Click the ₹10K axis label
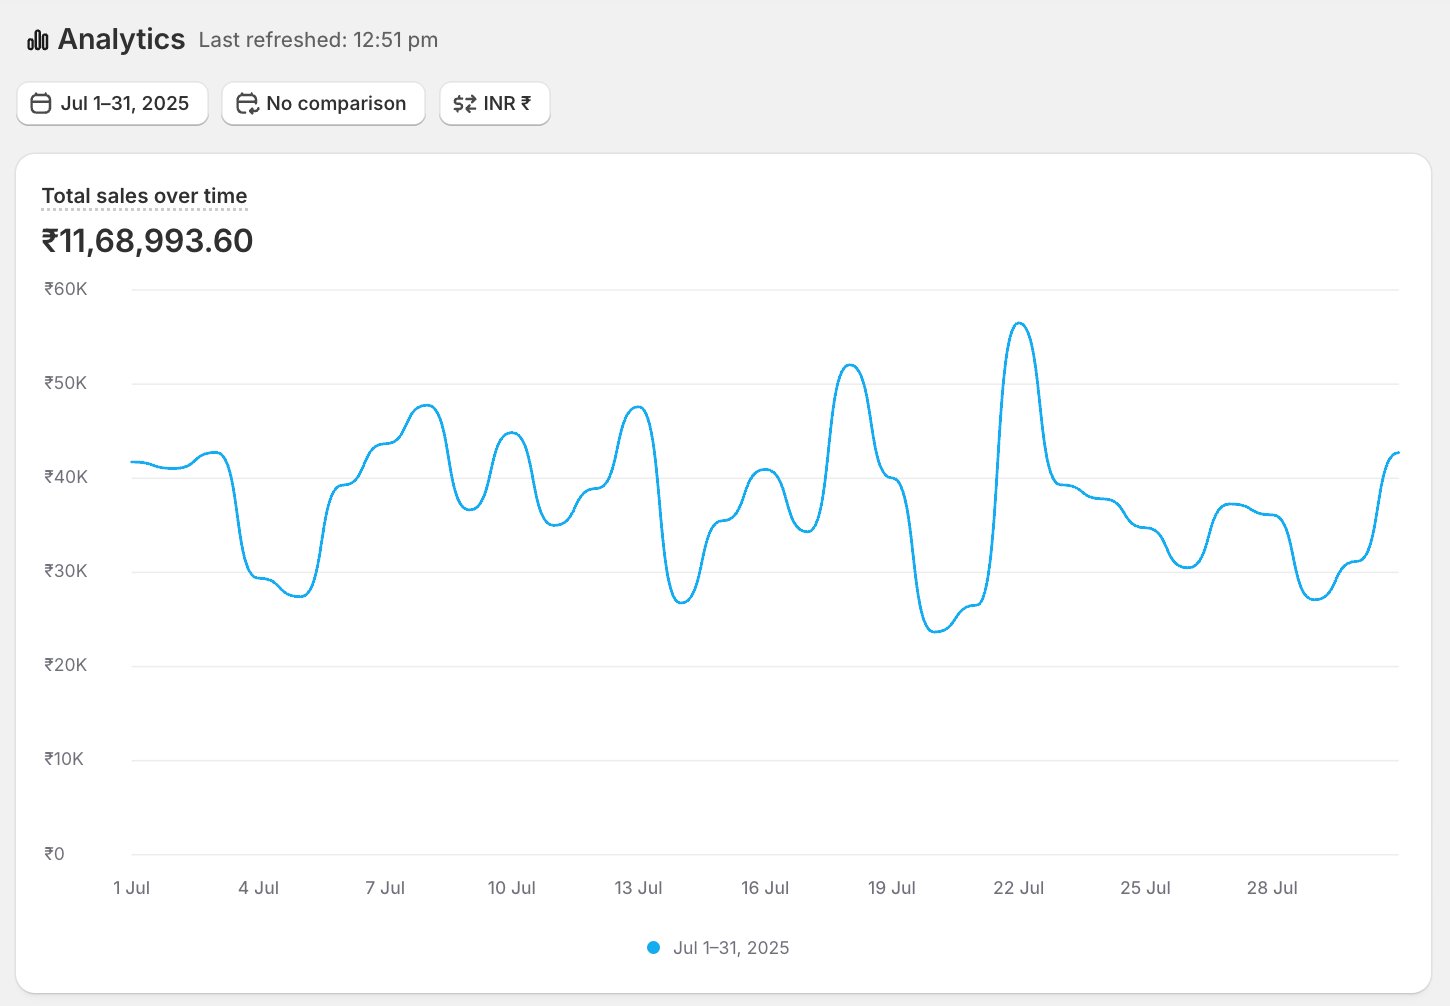The width and height of the screenshot is (1450, 1006). point(64,759)
